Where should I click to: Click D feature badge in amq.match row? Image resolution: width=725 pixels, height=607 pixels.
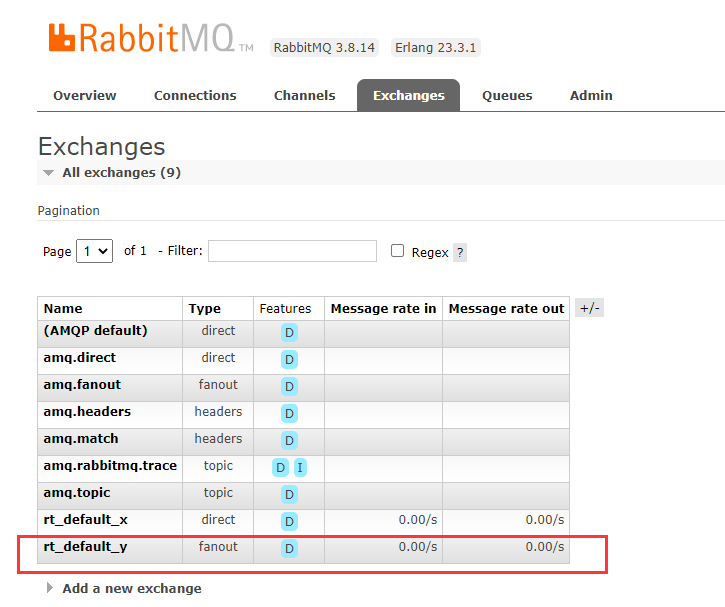289,440
